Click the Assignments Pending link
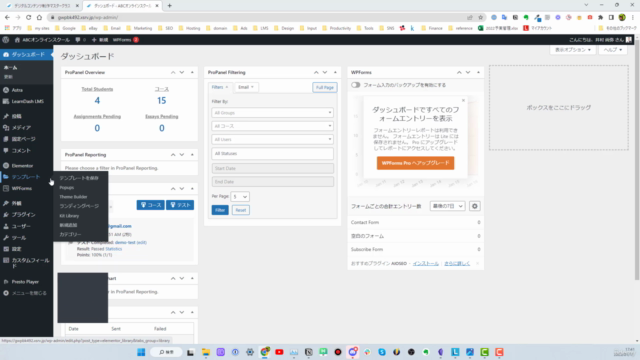Screen dimensions: 640x360 (x=97, y=116)
